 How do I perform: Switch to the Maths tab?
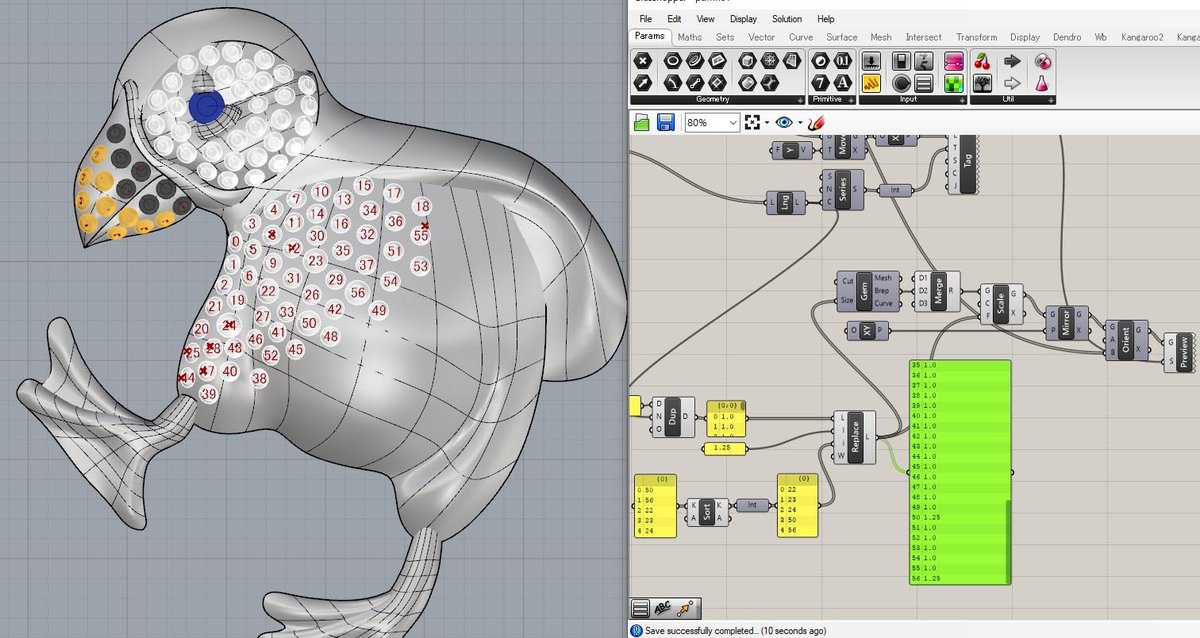[690, 37]
